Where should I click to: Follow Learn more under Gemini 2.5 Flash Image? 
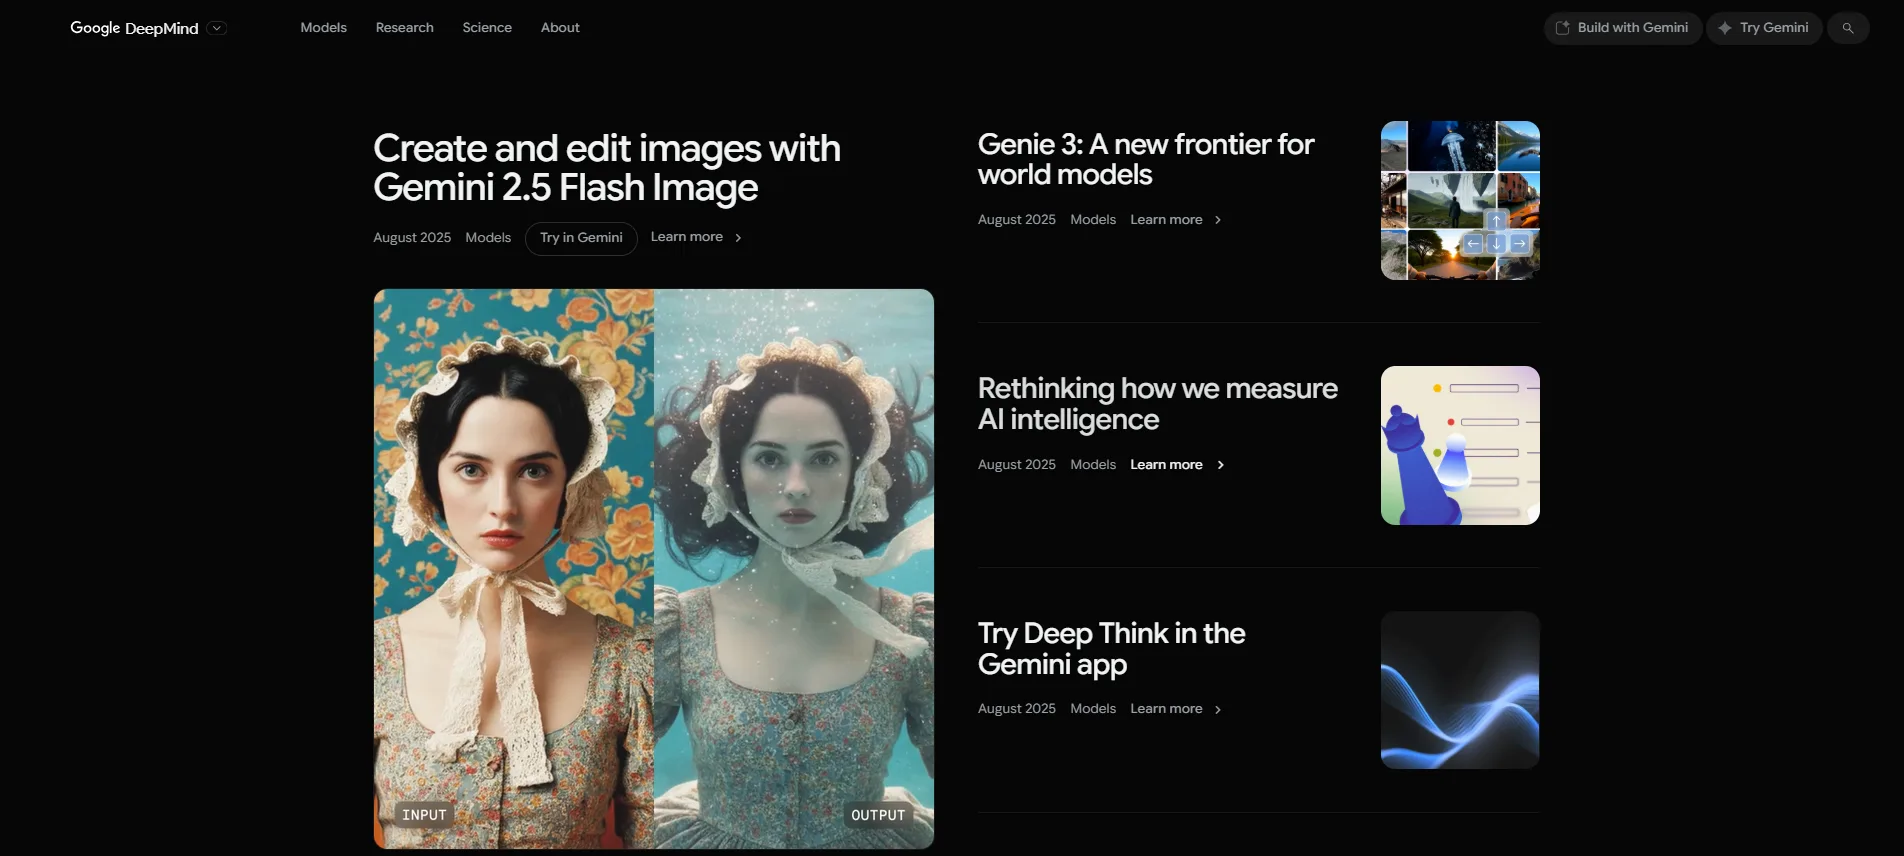686,237
